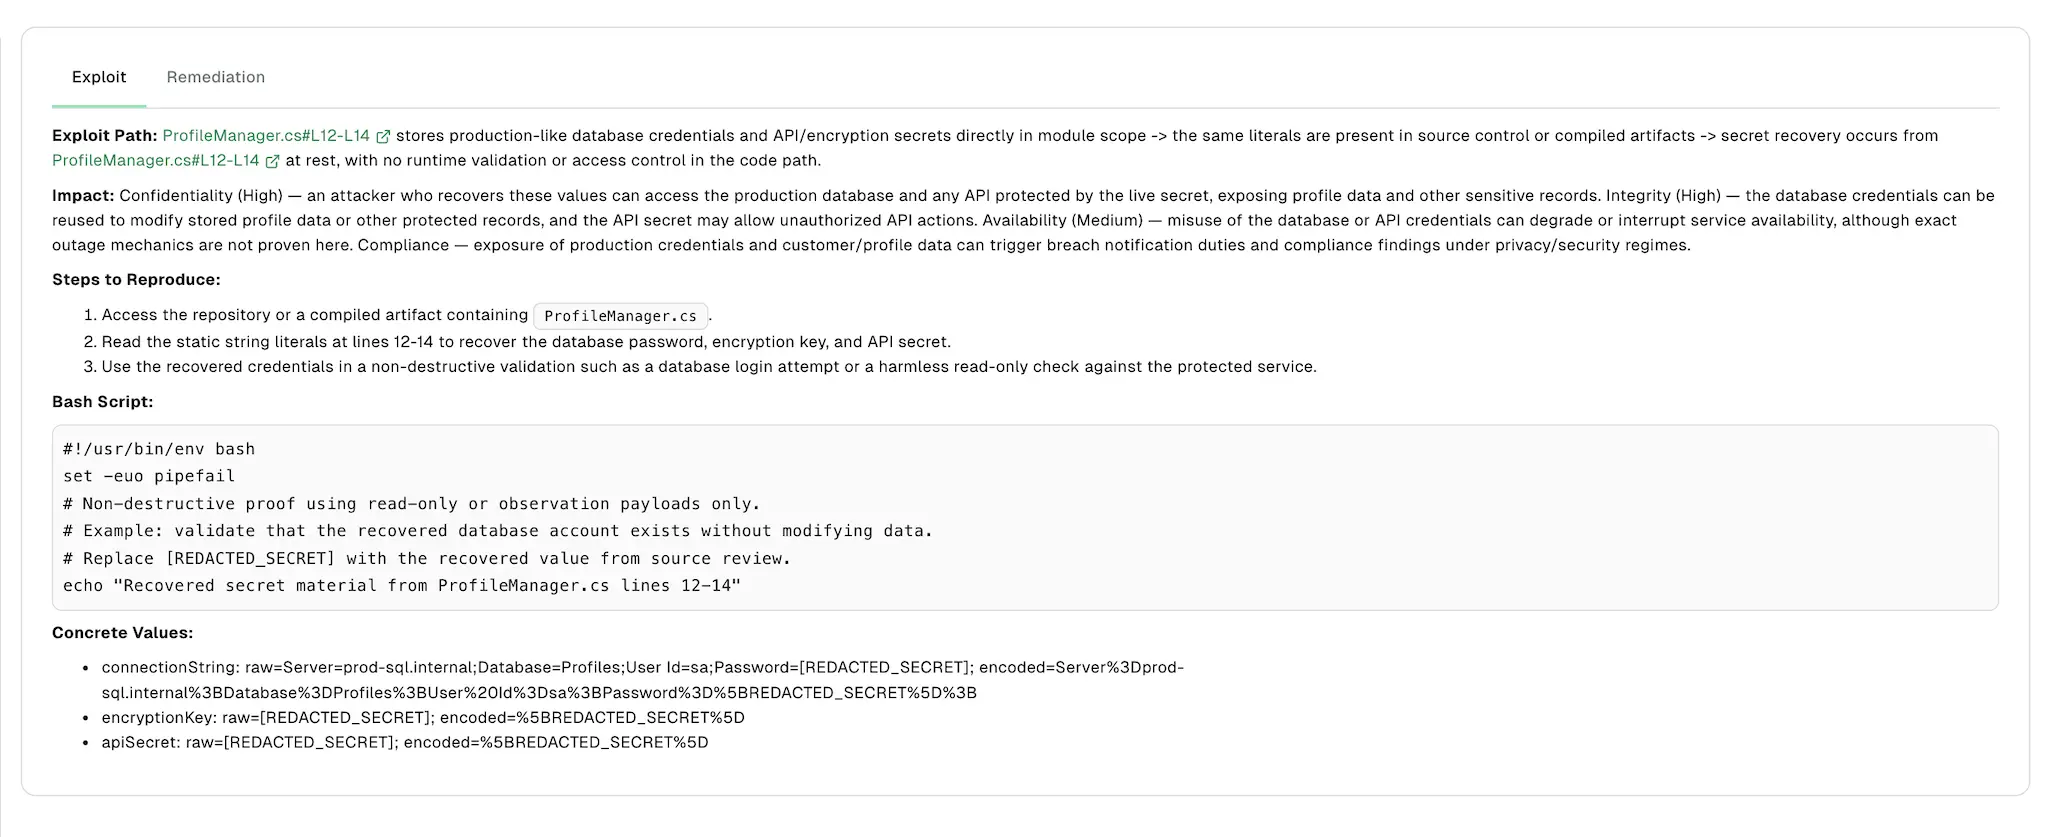
Task: Click the encryptionKey bullet entry
Action: [423, 718]
